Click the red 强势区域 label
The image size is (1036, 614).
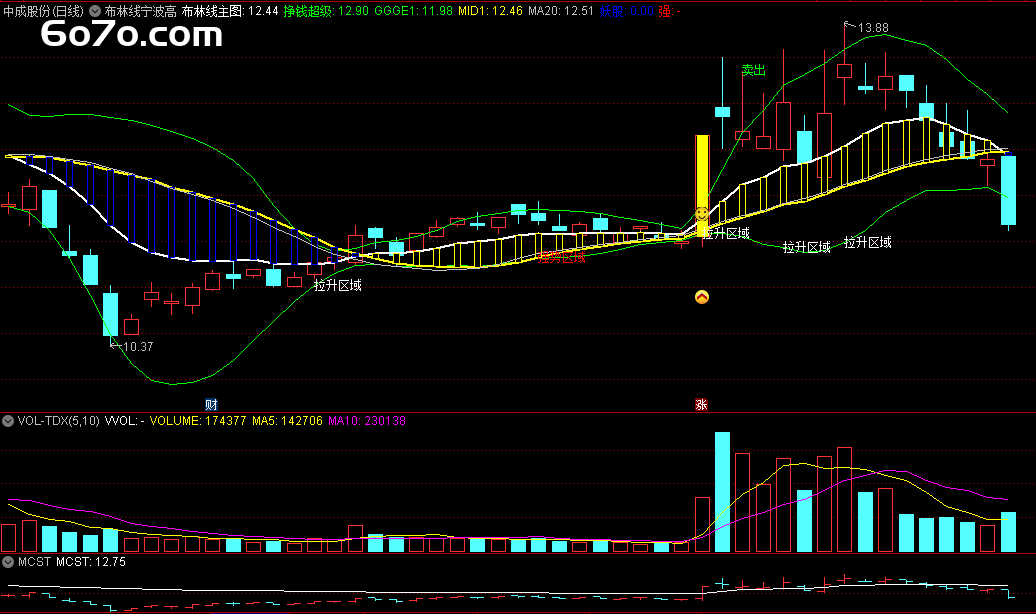click(562, 257)
